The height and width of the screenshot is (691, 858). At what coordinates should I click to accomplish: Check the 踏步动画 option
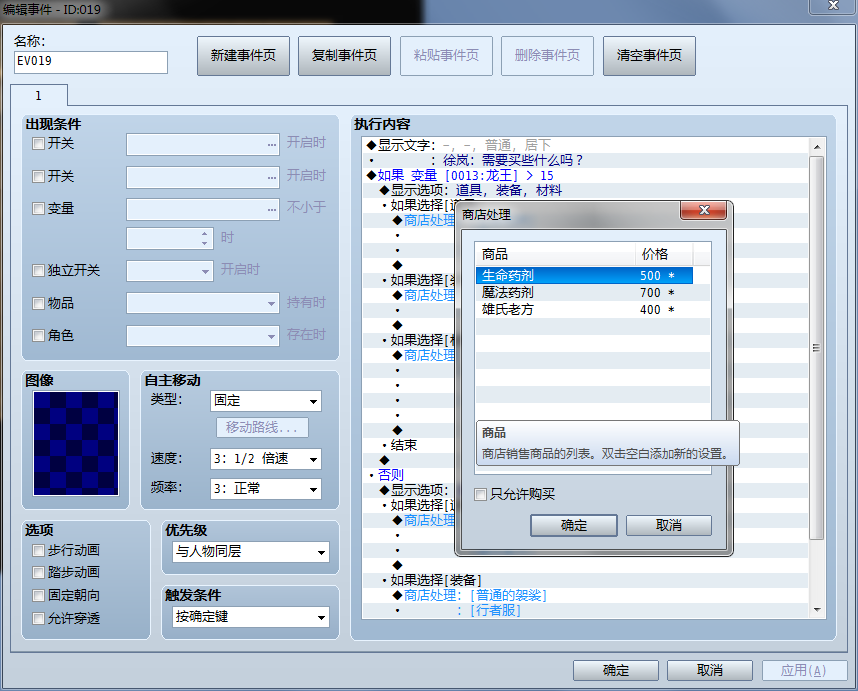tap(38, 572)
